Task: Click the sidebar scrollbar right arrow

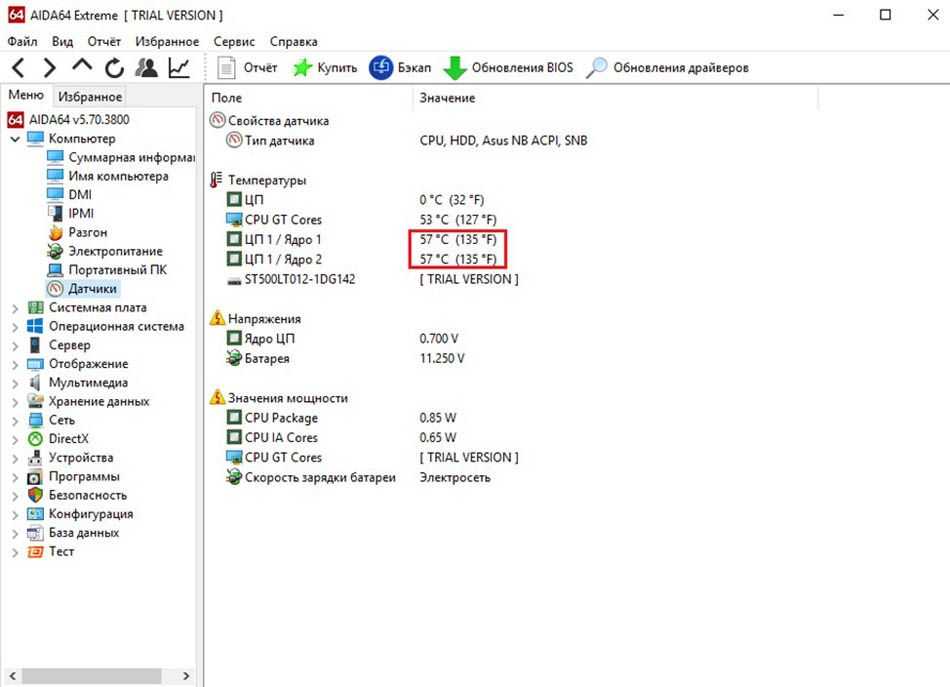Action: [x=187, y=675]
